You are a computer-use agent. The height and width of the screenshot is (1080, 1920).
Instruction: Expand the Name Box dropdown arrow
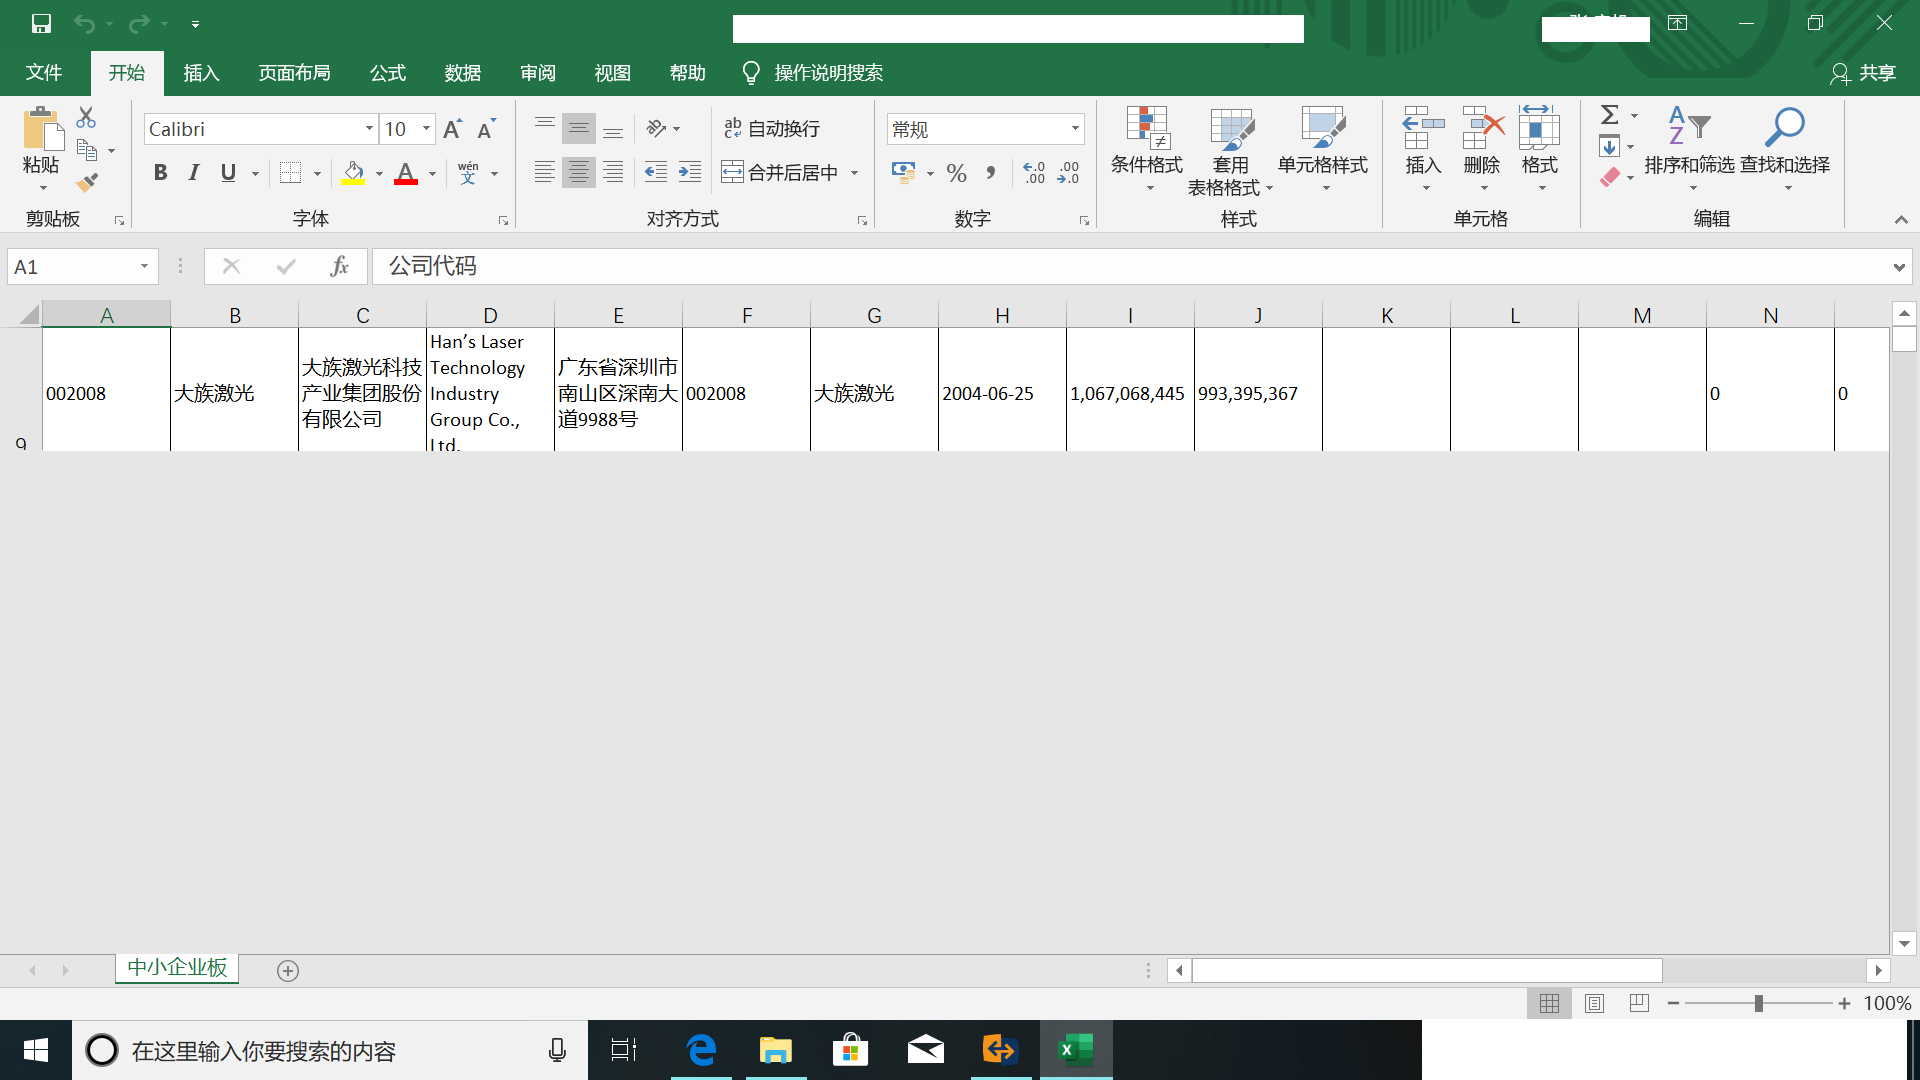[x=144, y=267]
